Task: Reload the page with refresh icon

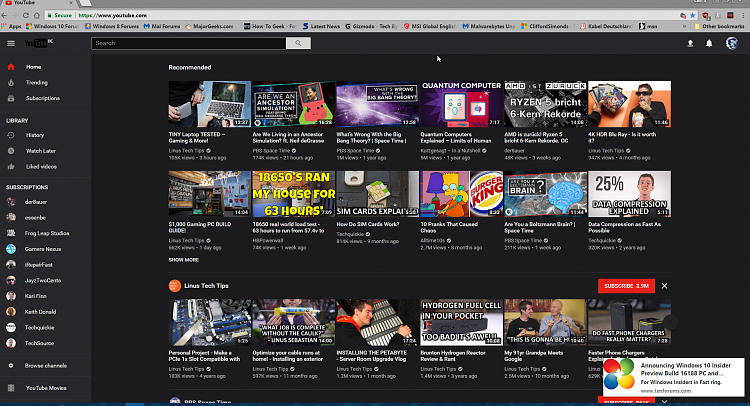Action: (x=26, y=15)
